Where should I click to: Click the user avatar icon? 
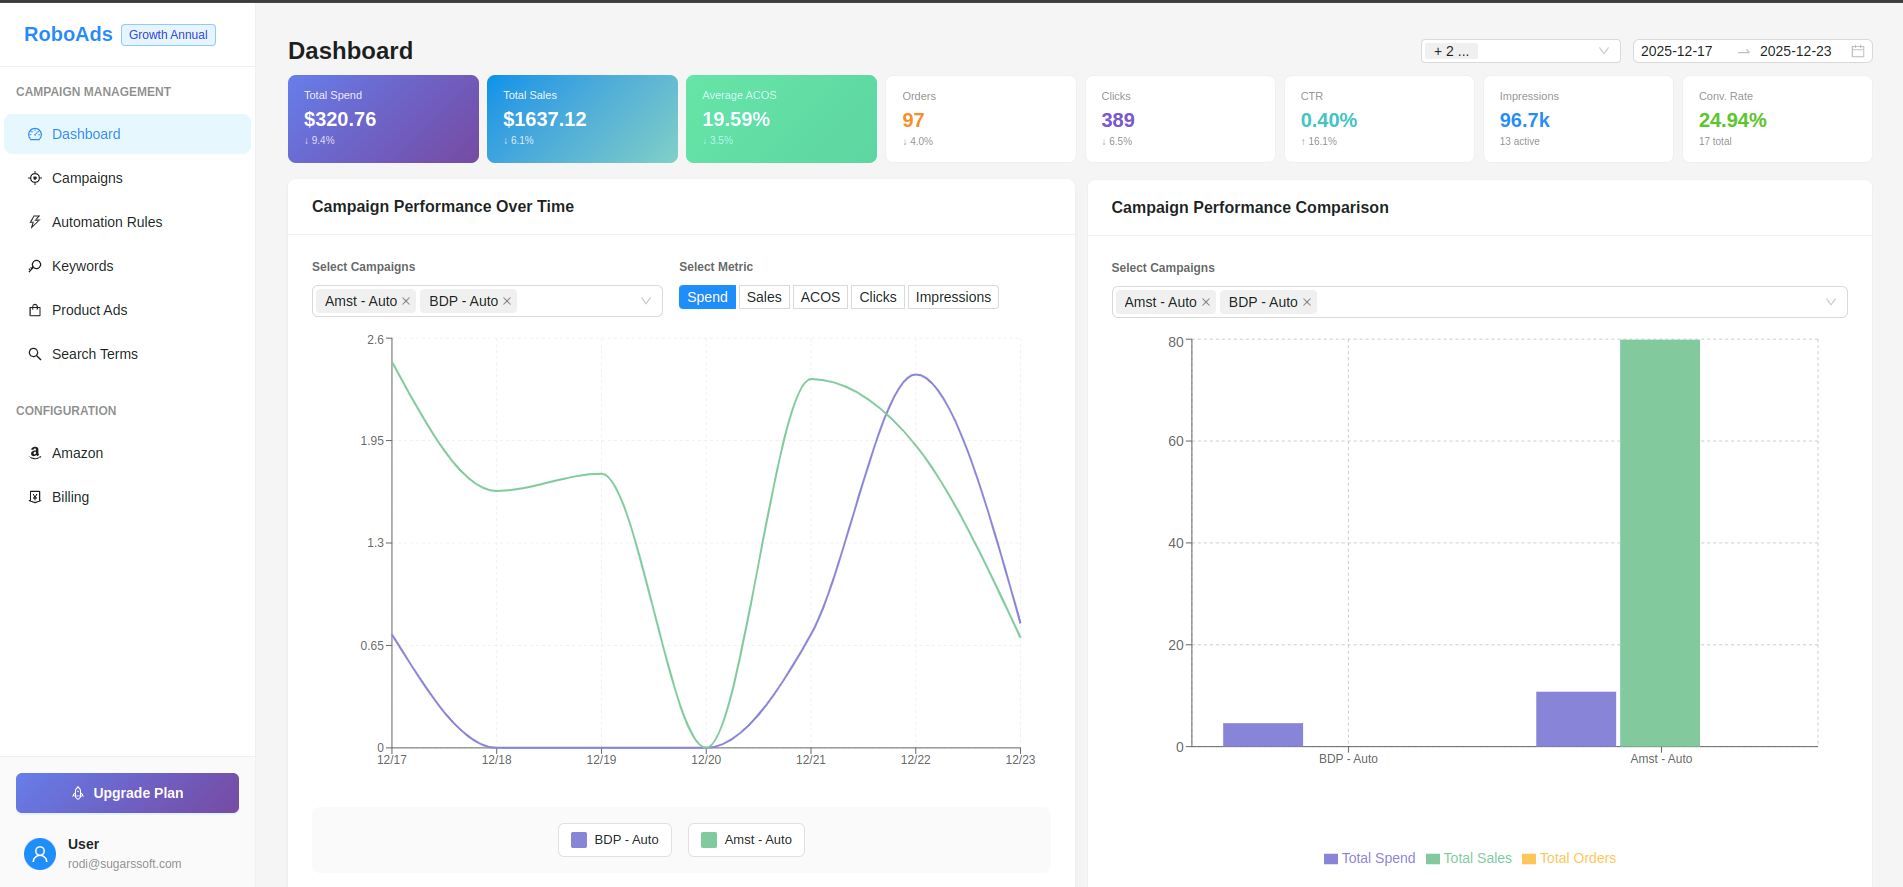tap(40, 854)
